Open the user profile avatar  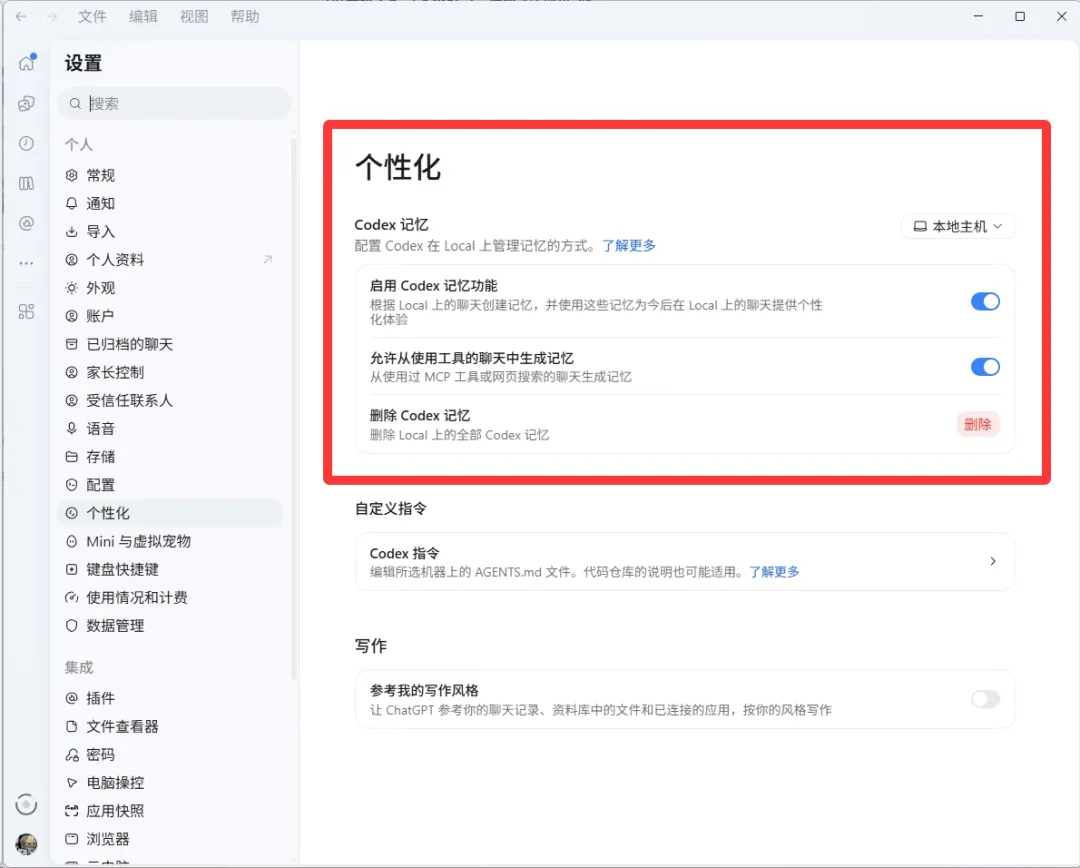(26, 844)
